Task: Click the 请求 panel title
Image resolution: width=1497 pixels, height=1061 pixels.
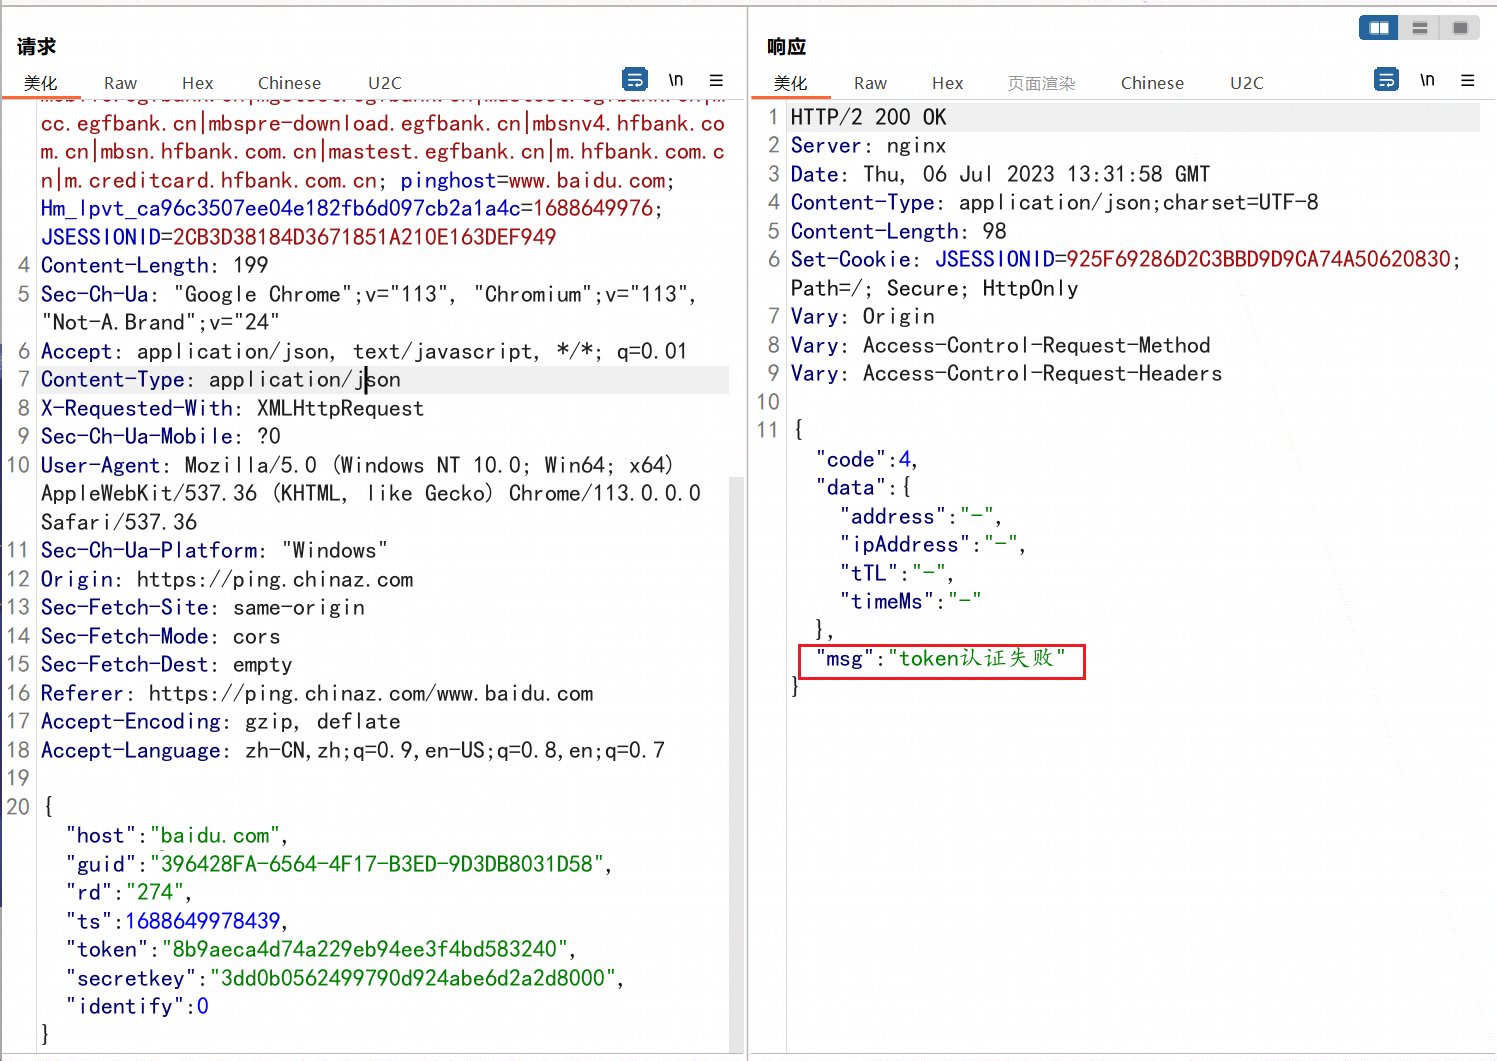Action: 36,46
